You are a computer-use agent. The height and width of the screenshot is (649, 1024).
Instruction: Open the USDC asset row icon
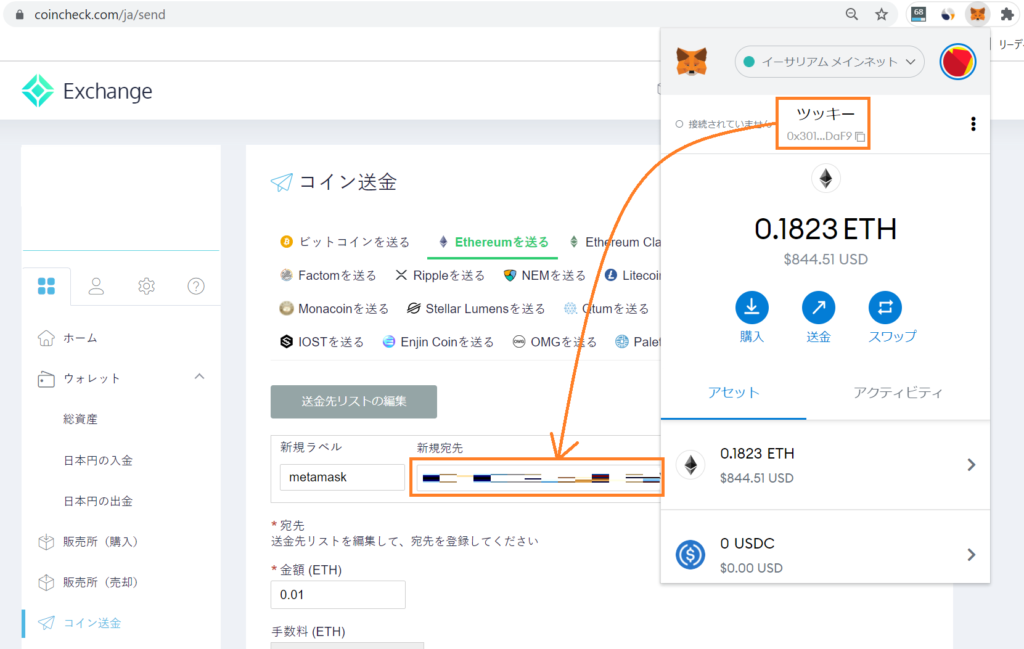(690, 555)
